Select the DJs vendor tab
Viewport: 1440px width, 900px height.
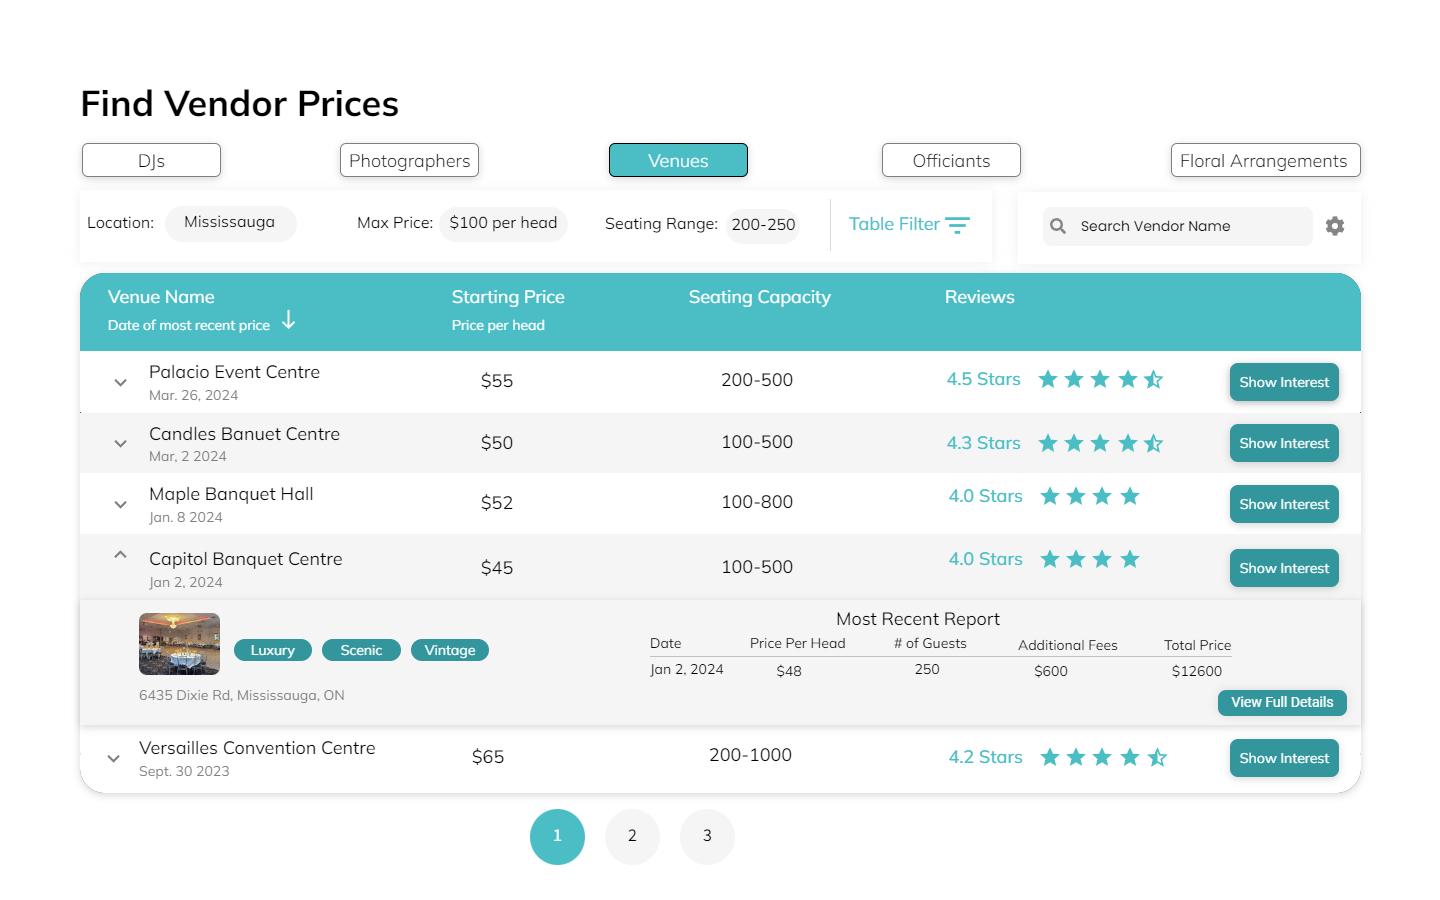click(151, 160)
